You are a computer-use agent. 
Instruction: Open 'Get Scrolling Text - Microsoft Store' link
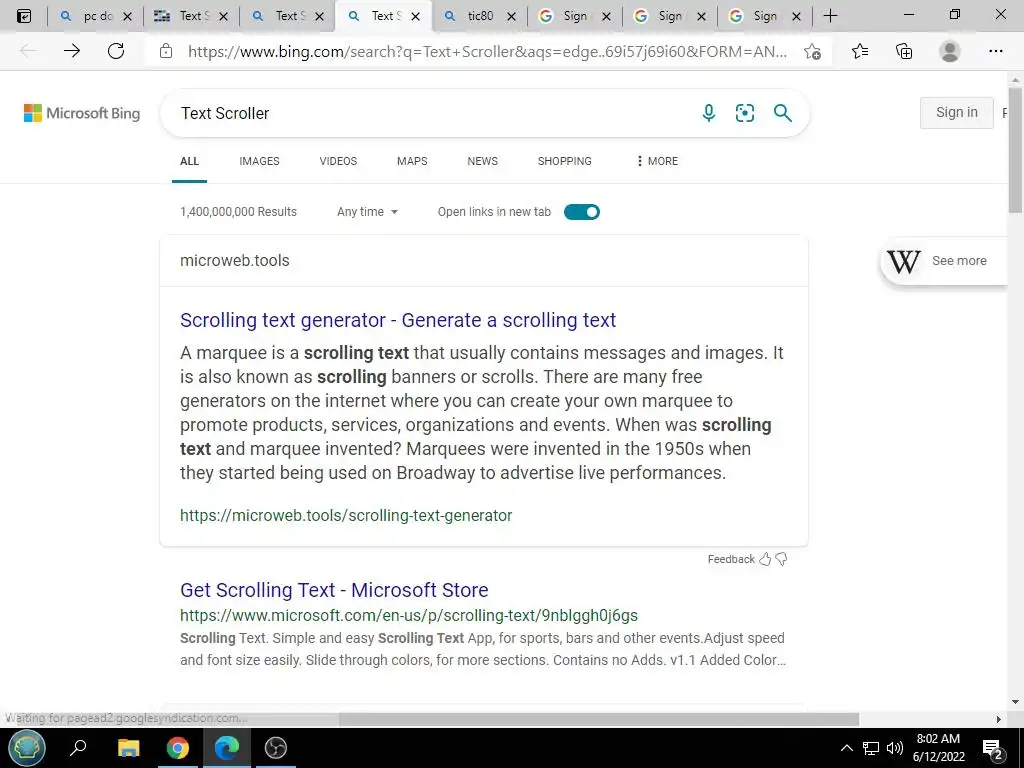click(x=334, y=590)
